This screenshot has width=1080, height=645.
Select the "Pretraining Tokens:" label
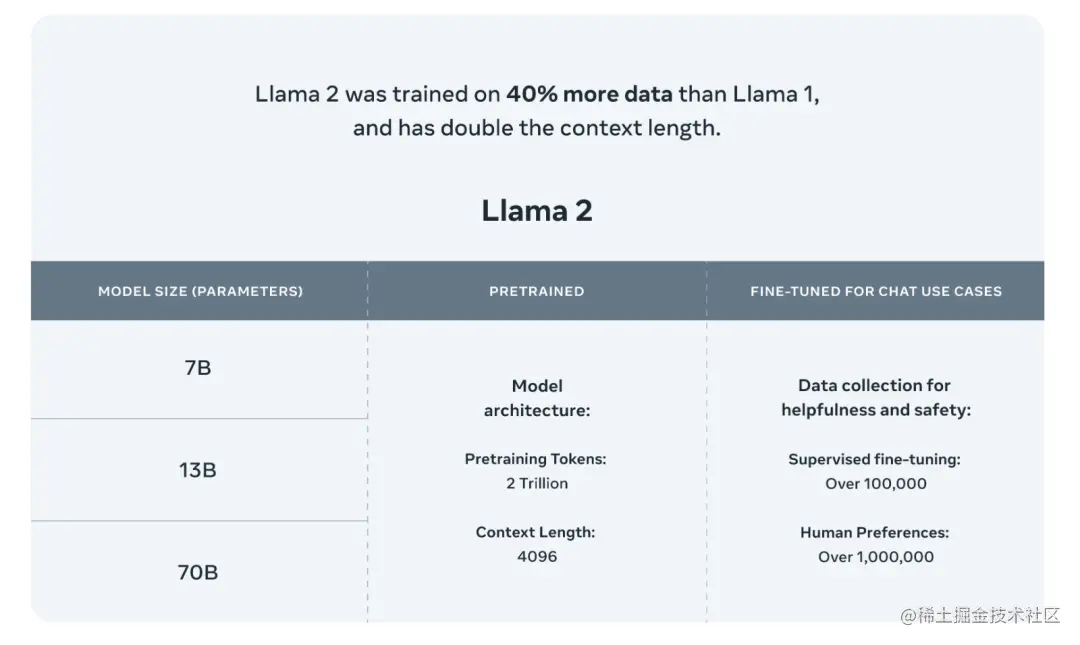tap(536, 459)
